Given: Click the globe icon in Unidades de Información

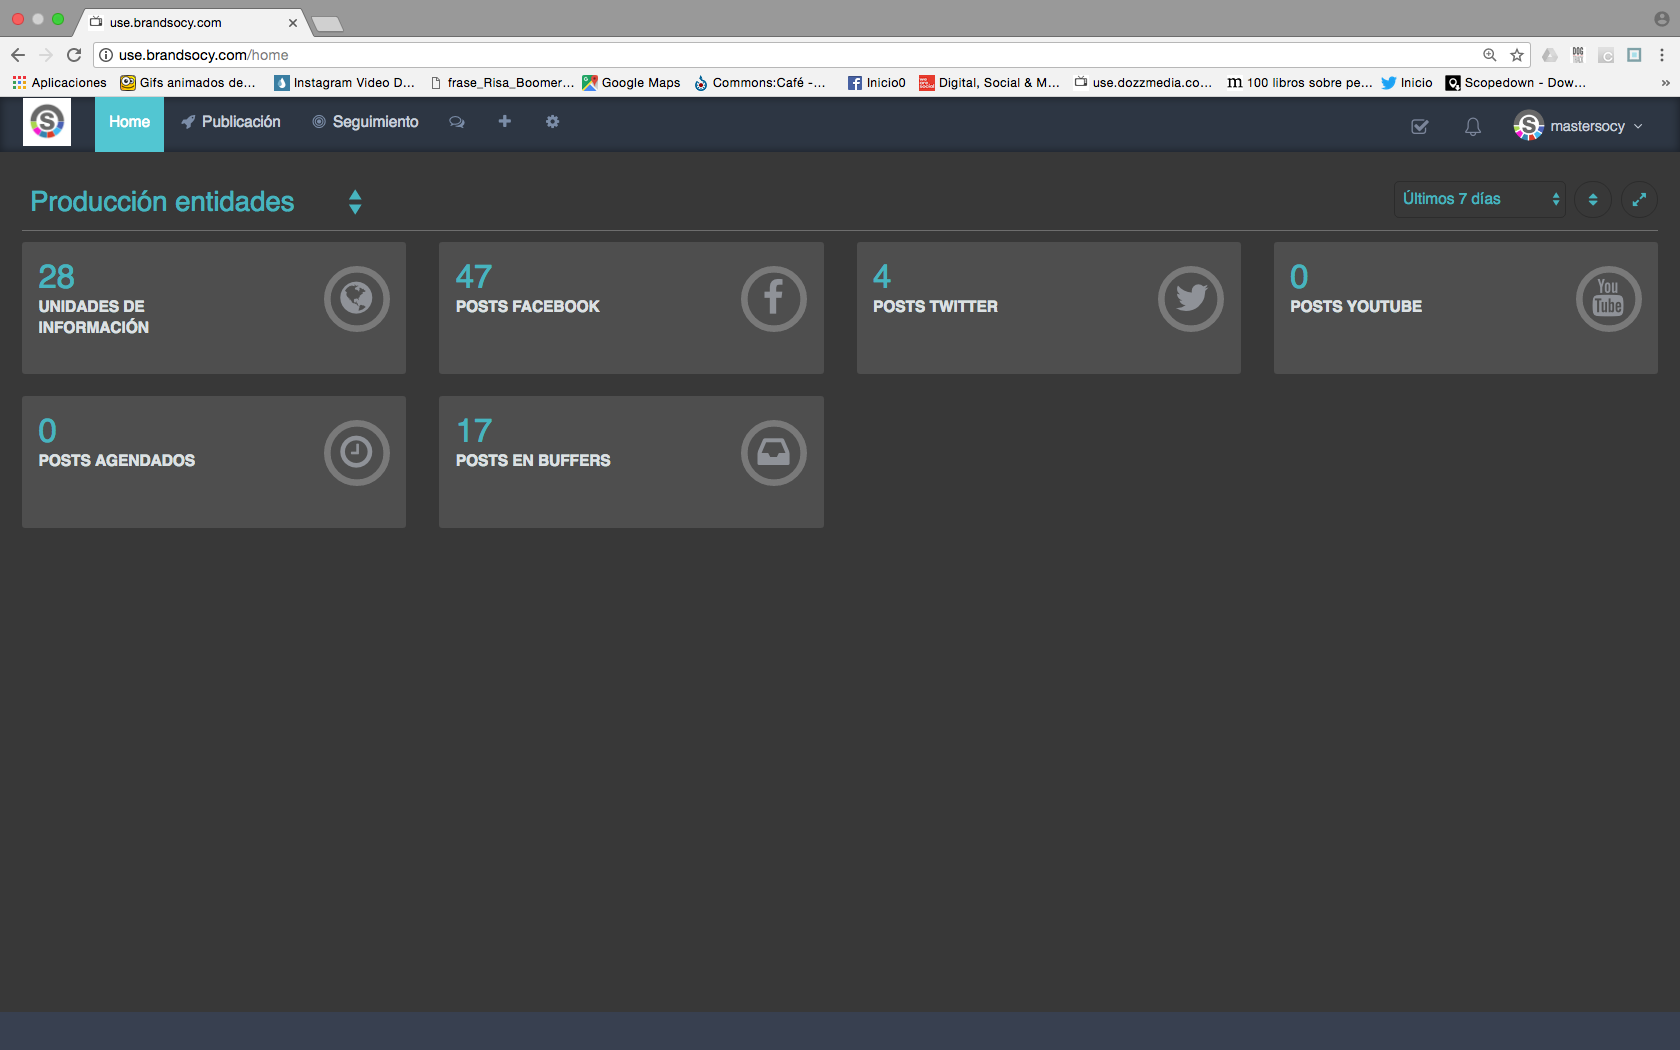Looking at the screenshot, I should pos(356,298).
